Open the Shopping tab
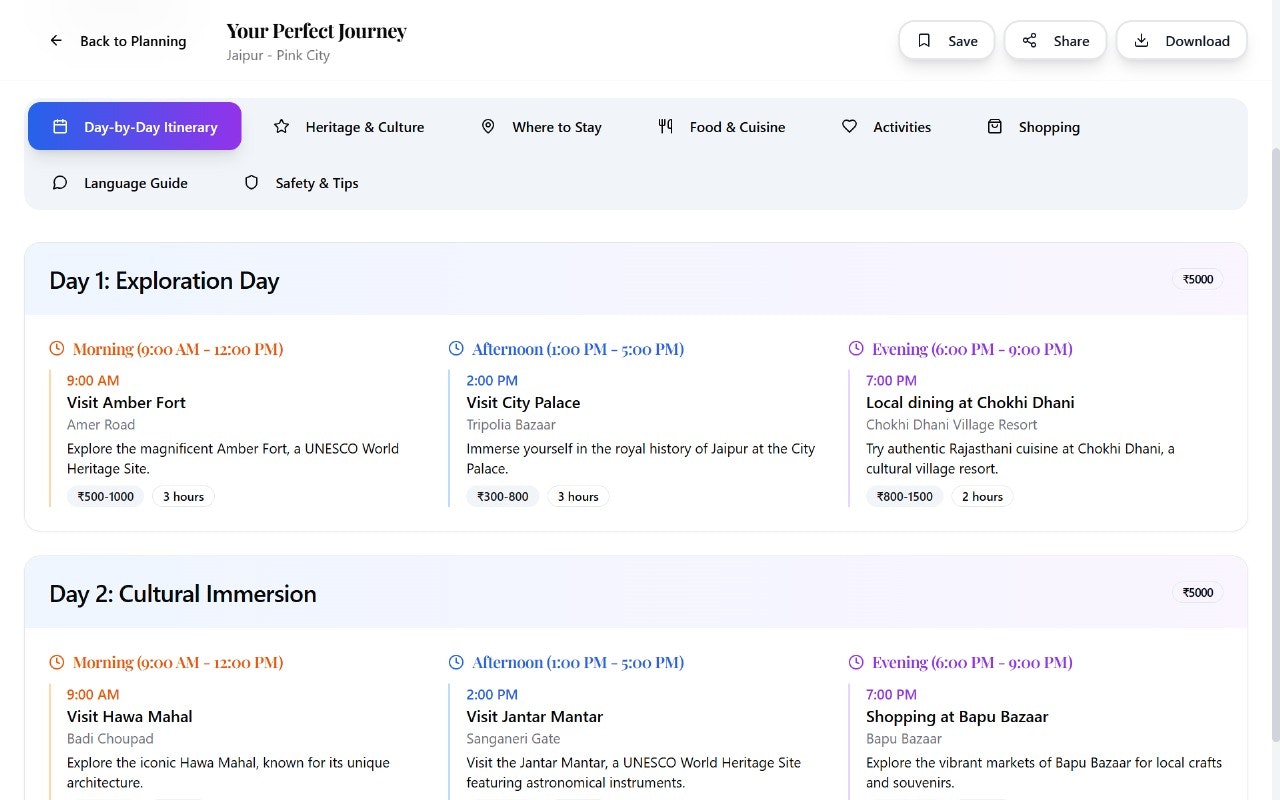Screen dimensions: 1280x800 [x=1033, y=126]
